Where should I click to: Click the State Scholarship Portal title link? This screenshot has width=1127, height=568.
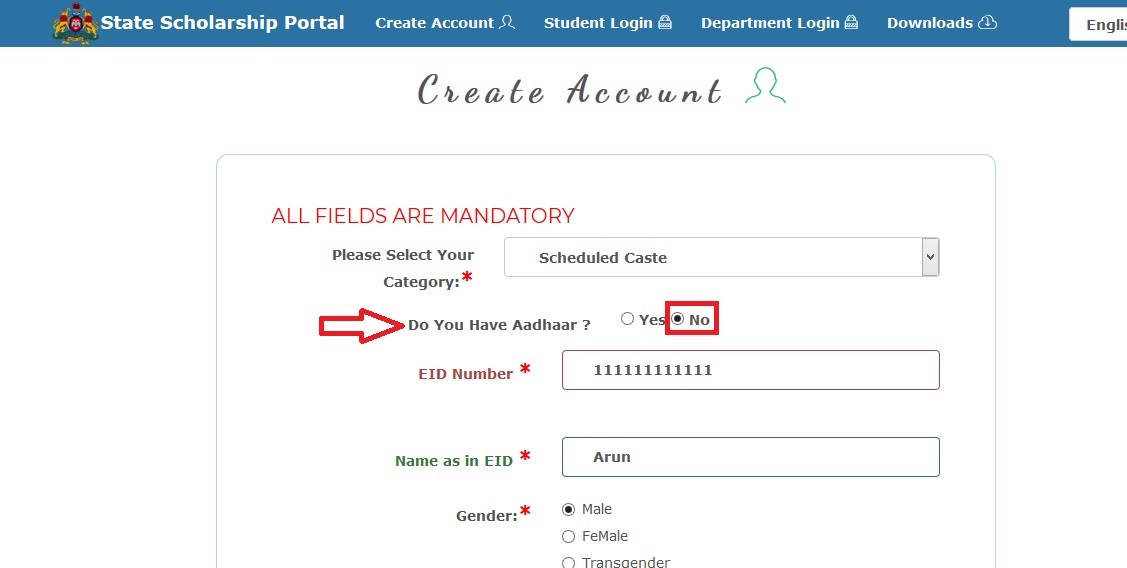[x=222, y=22]
